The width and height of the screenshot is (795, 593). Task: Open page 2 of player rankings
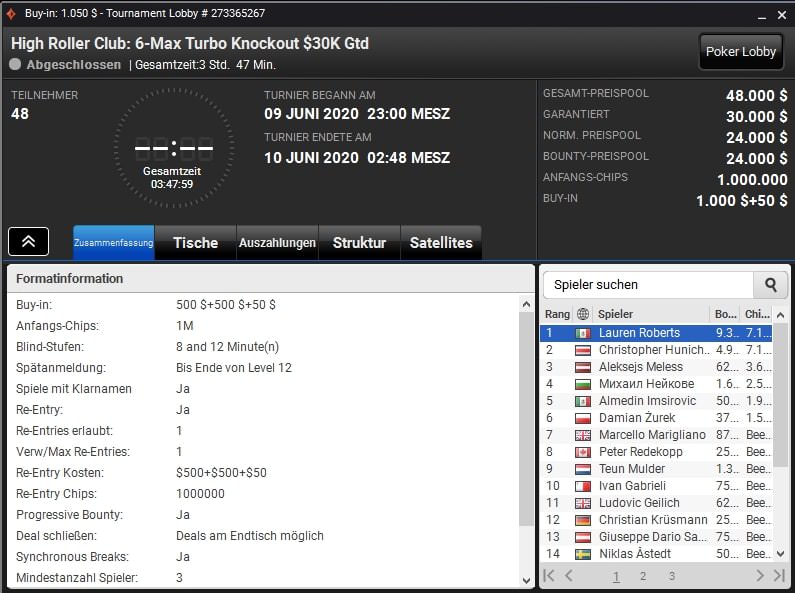[x=642, y=576]
